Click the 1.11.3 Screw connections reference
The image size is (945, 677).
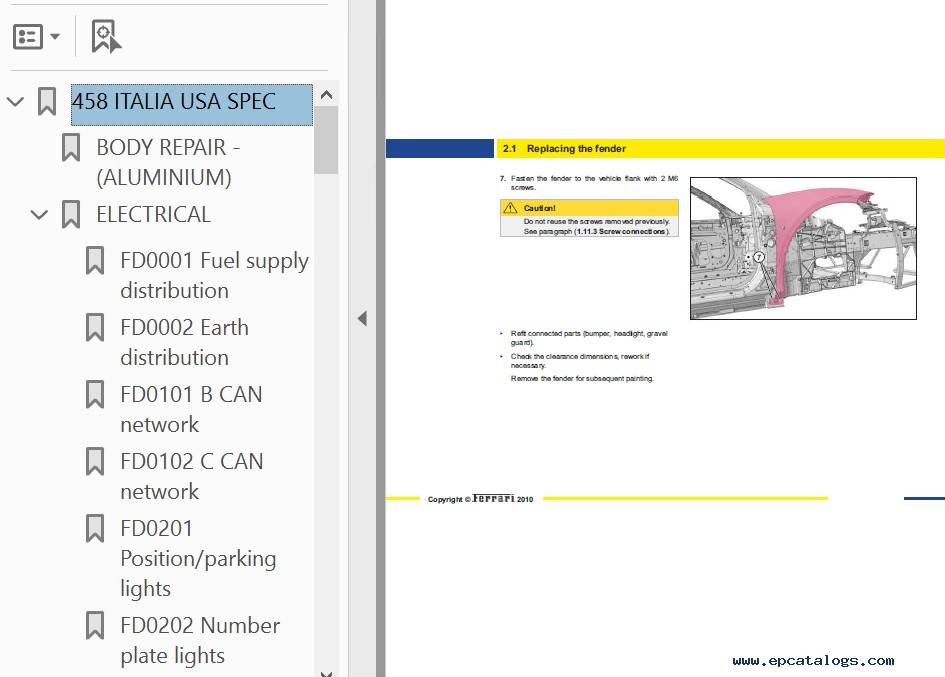(x=620, y=231)
